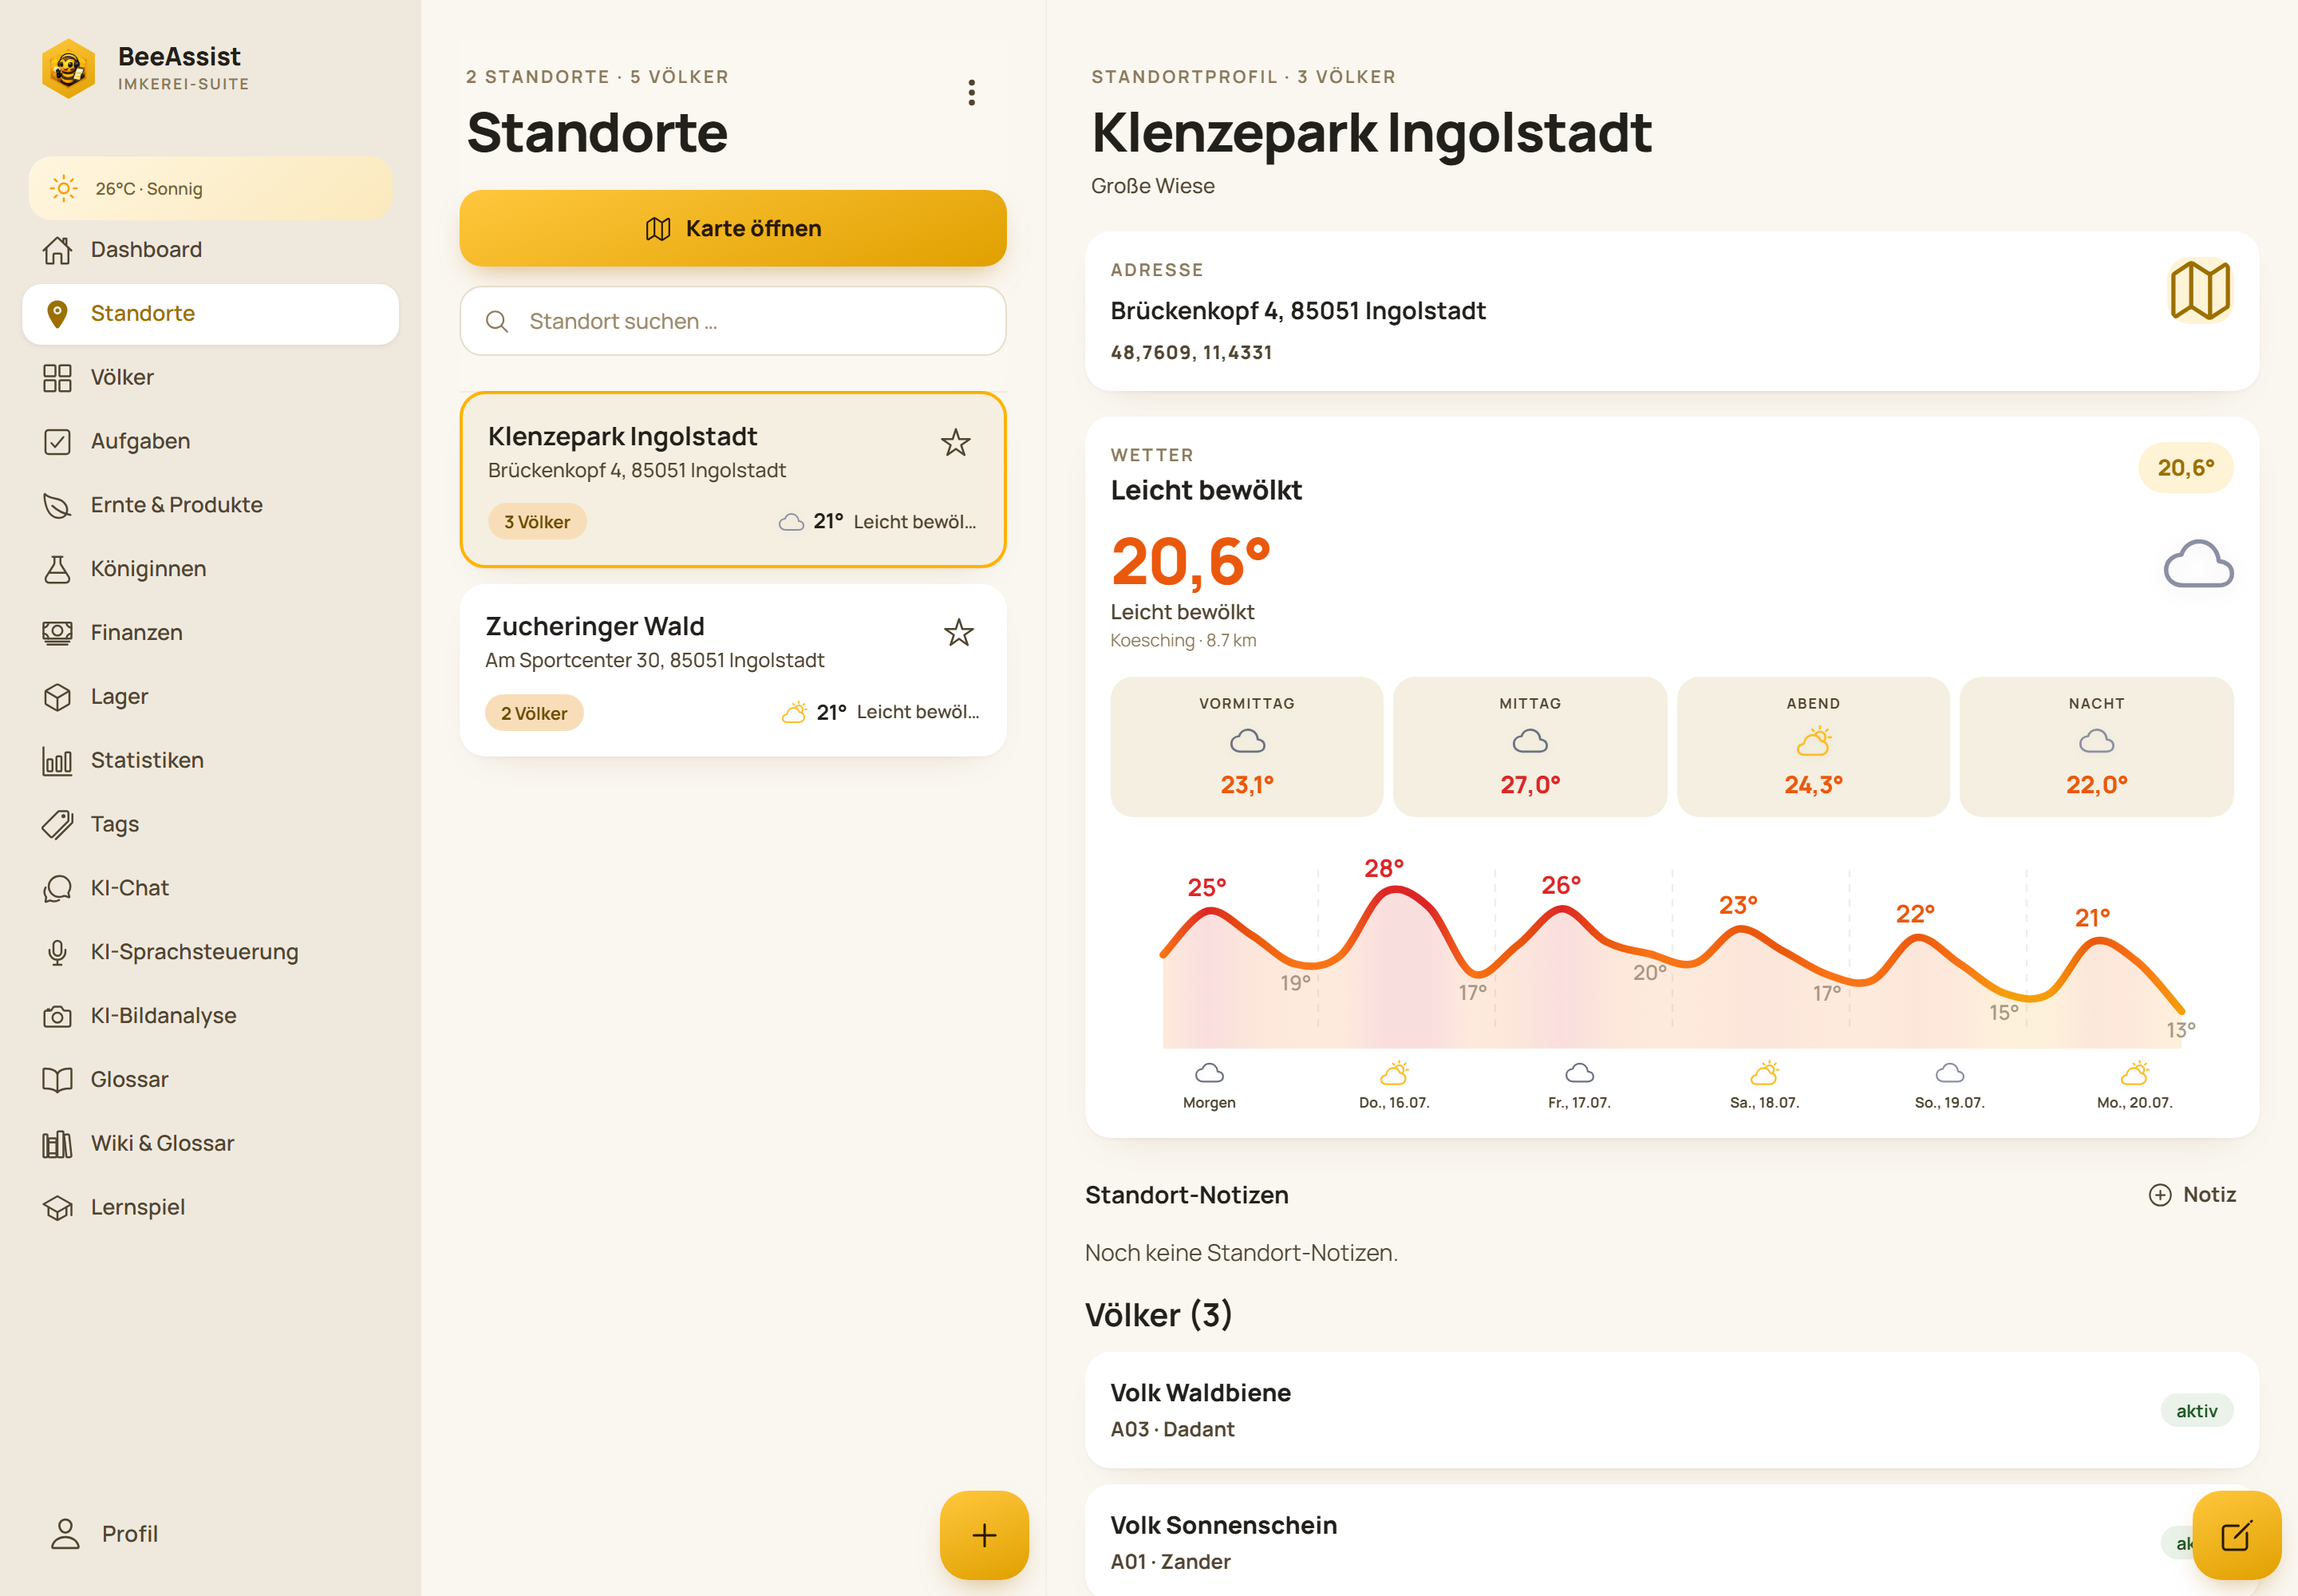Click the KI-Chat bubble icon
This screenshot has height=1596, width=2298.
click(x=57, y=889)
